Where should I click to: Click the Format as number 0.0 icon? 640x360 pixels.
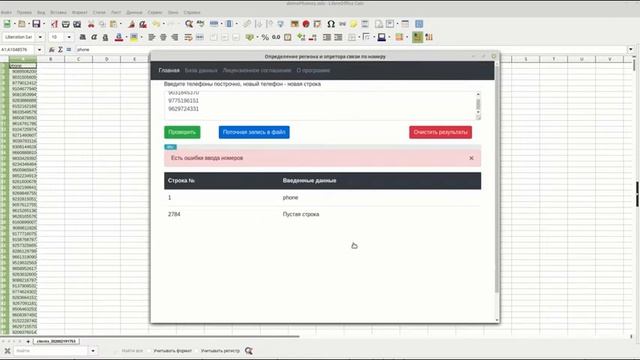coord(276,37)
